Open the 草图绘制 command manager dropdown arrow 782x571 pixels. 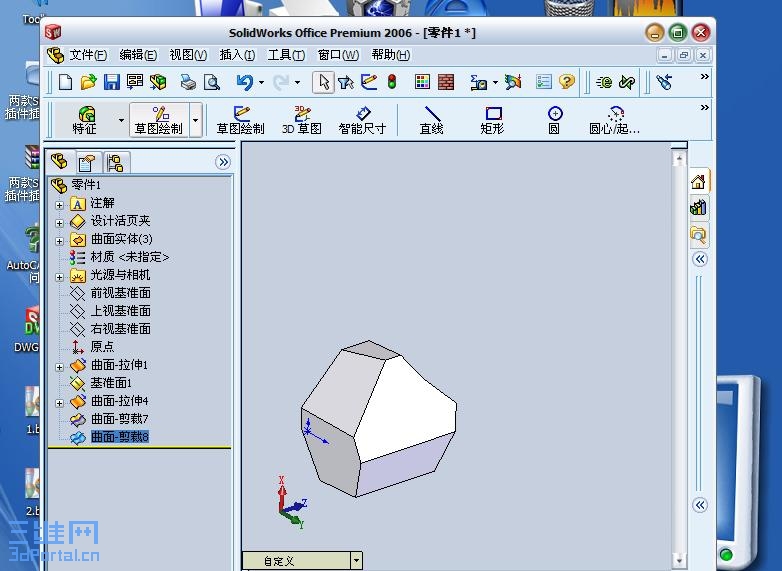pos(196,120)
